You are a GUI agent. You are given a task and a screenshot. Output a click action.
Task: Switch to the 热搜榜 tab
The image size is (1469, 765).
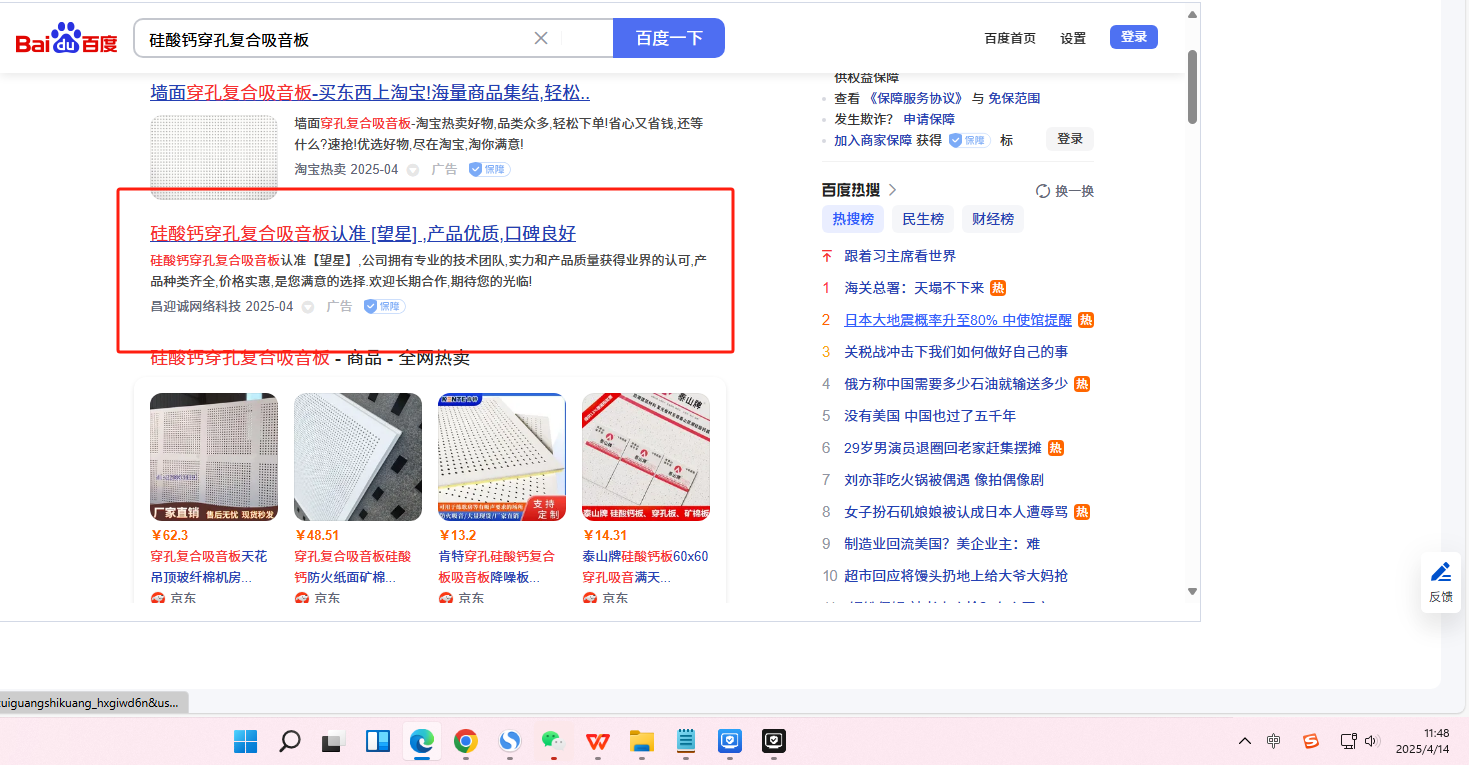tap(853, 219)
